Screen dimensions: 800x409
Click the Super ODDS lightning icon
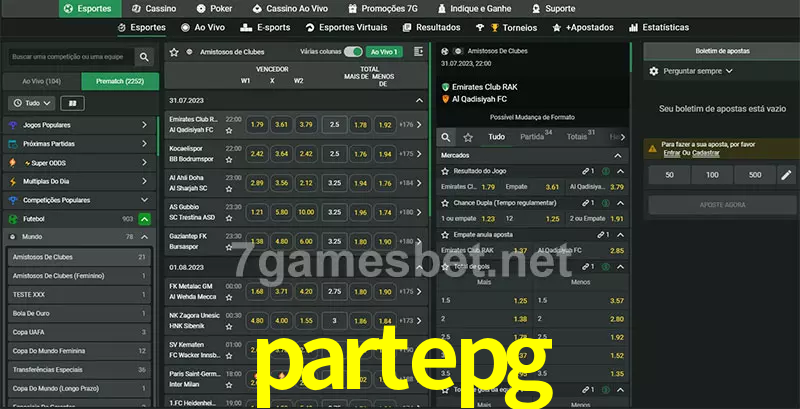point(13,163)
